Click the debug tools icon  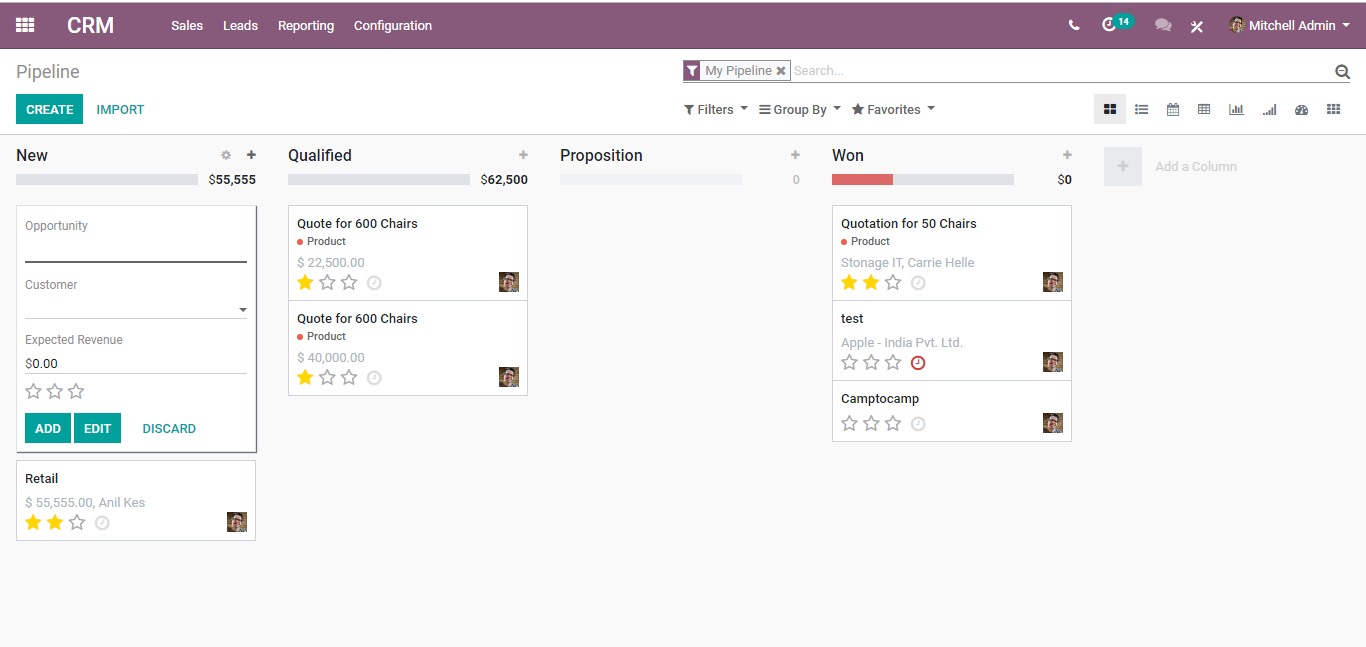1197,26
